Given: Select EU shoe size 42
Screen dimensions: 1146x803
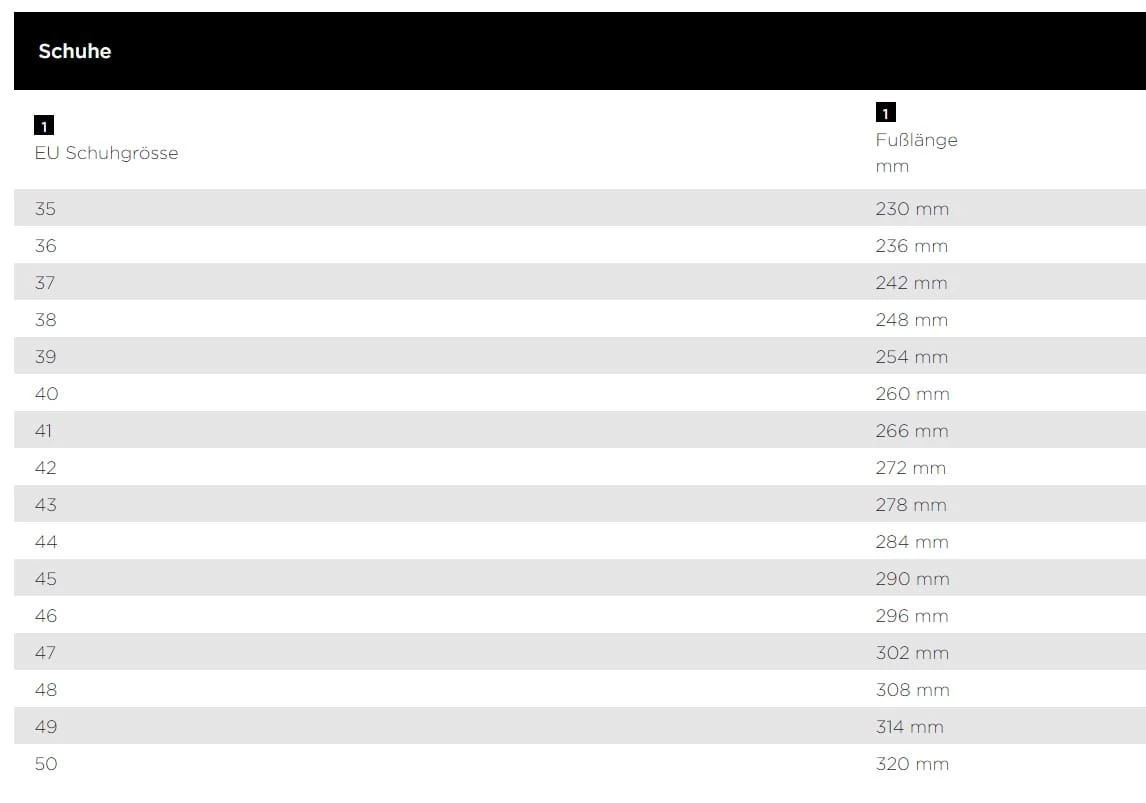Looking at the screenshot, I should pos(46,468).
